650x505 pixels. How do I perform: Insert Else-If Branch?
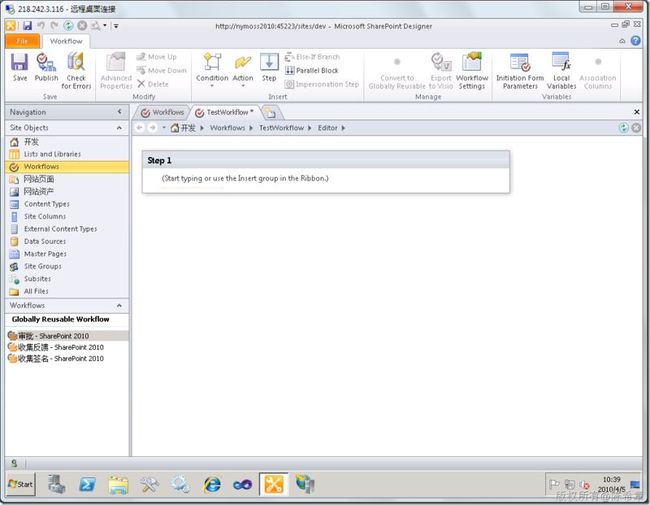[x=312, y=57]
